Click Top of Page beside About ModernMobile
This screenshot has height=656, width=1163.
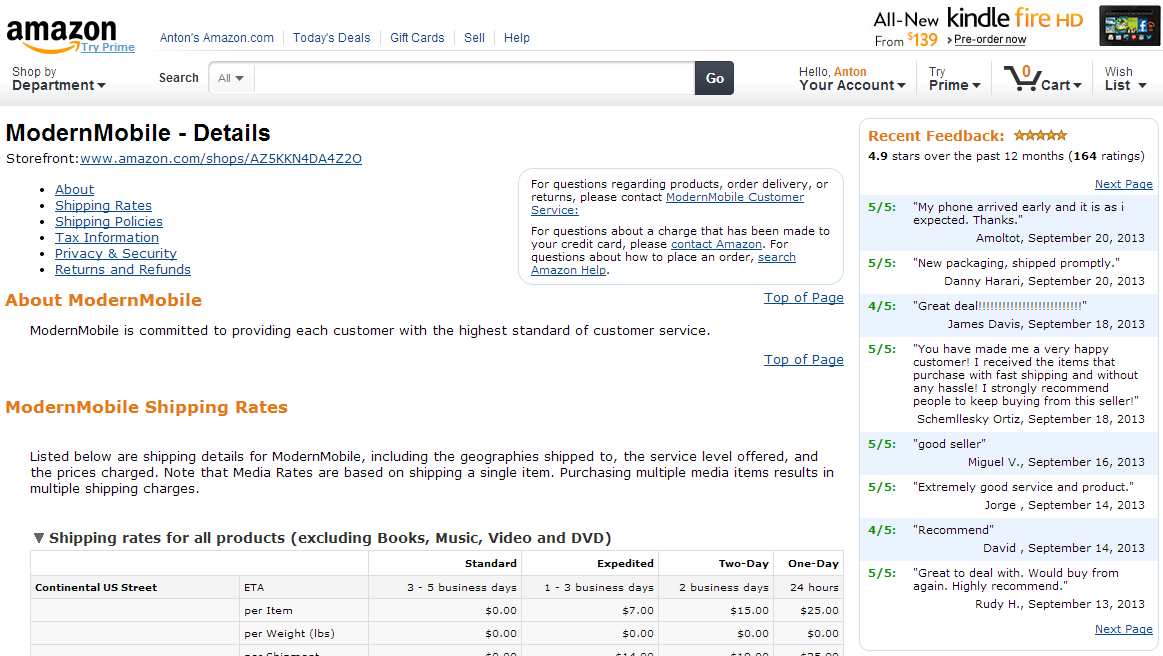804,298
